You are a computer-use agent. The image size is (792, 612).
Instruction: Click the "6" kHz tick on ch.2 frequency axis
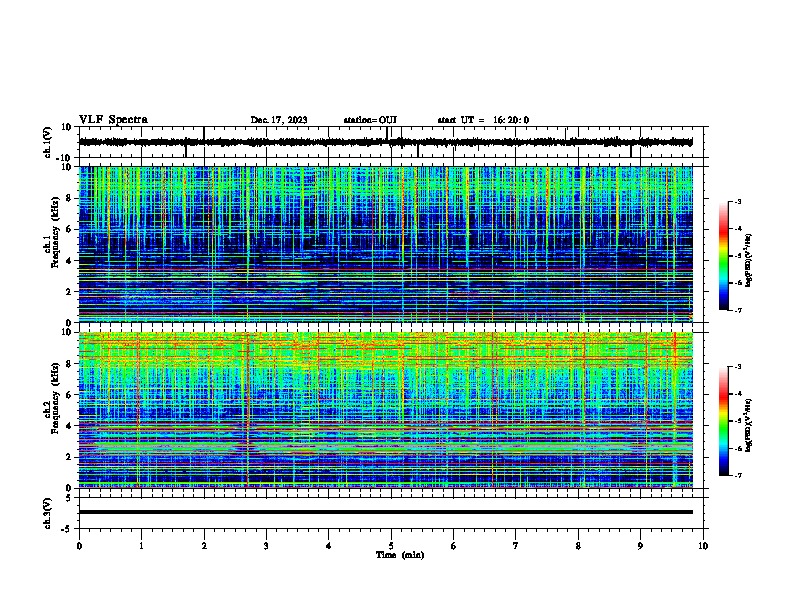tap(69, 395)
